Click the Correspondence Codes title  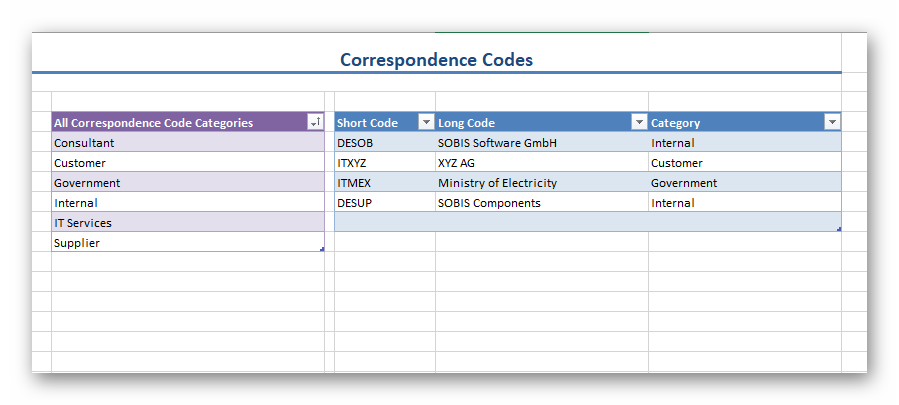pos(436,60)
